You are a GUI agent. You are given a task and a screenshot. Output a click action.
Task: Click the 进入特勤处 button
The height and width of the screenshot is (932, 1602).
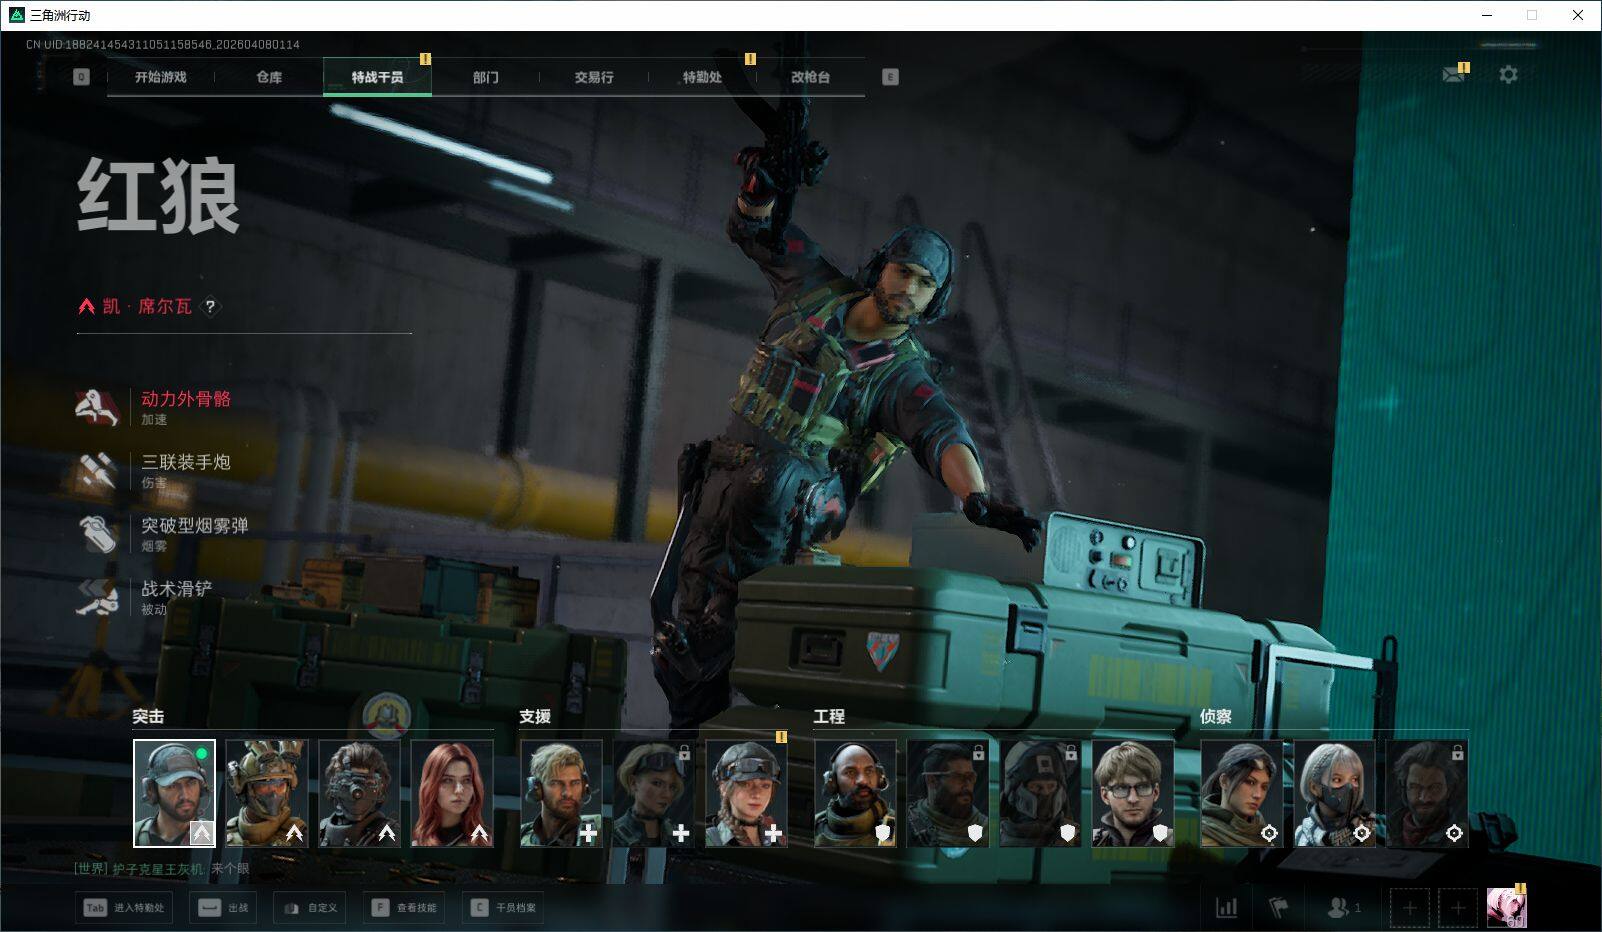click(x=125, y=908)
